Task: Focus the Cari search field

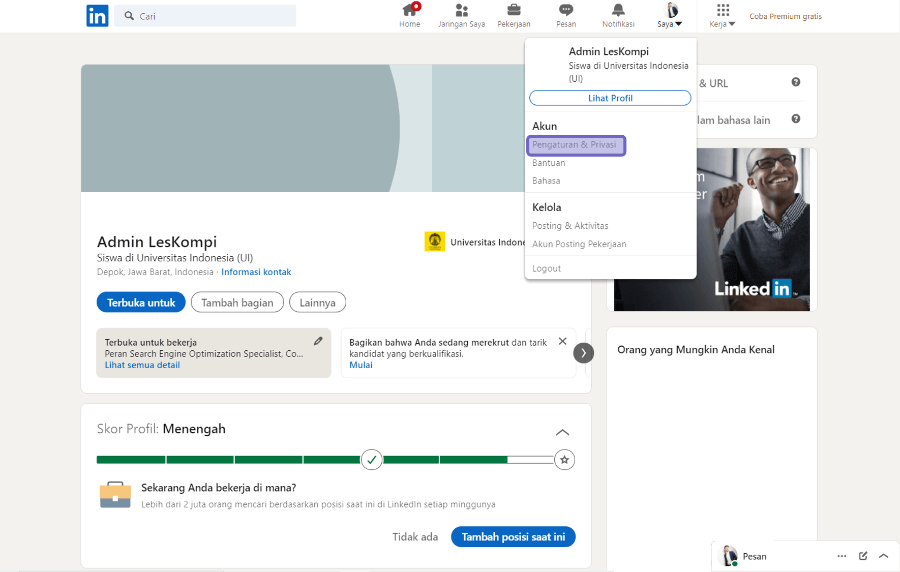Action: tap(205, 16)
